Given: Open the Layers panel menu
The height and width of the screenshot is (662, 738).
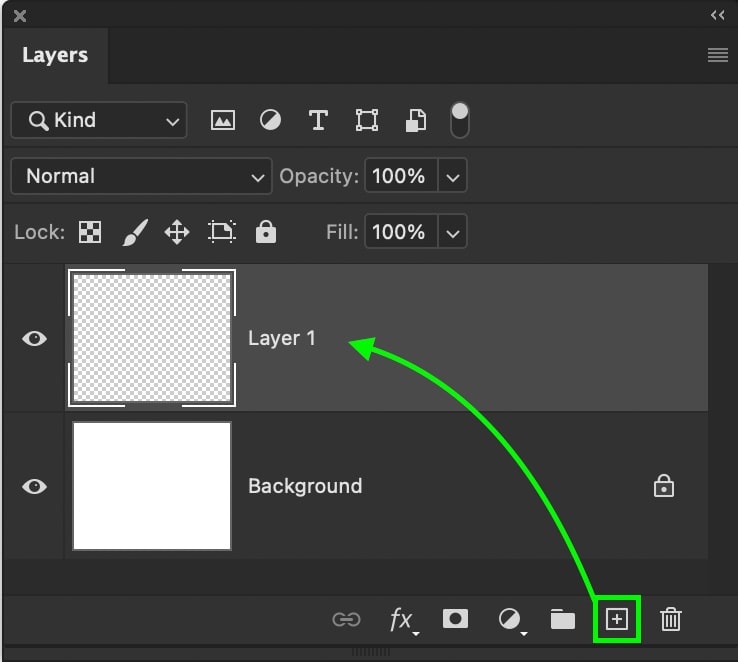Looking at the screenshot, I should (717, 56).
